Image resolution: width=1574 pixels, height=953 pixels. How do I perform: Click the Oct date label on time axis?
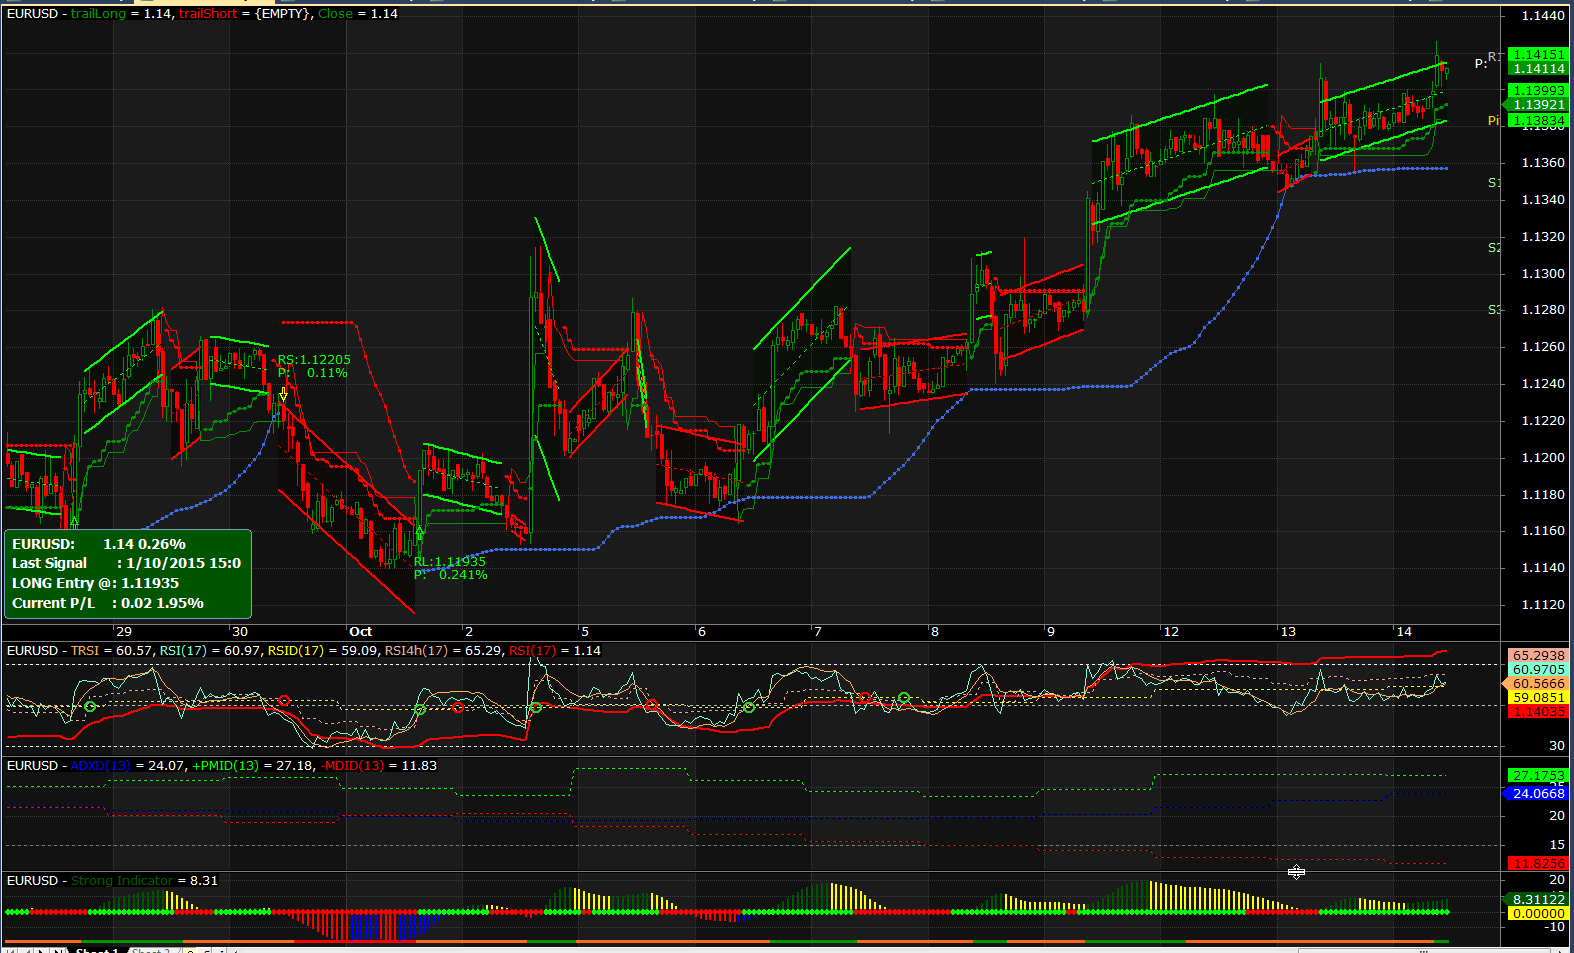tap(361, 632)
